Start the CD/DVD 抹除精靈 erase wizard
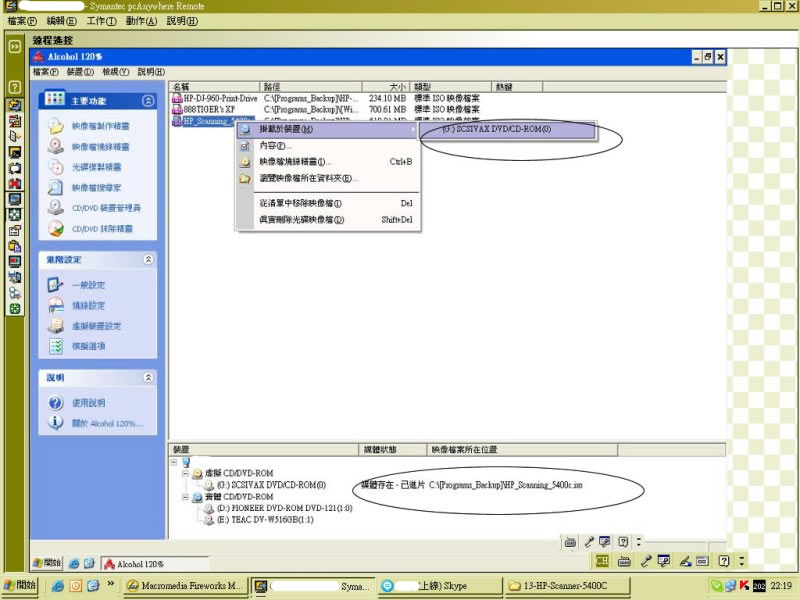800x600 pixels. click(102, 229)
